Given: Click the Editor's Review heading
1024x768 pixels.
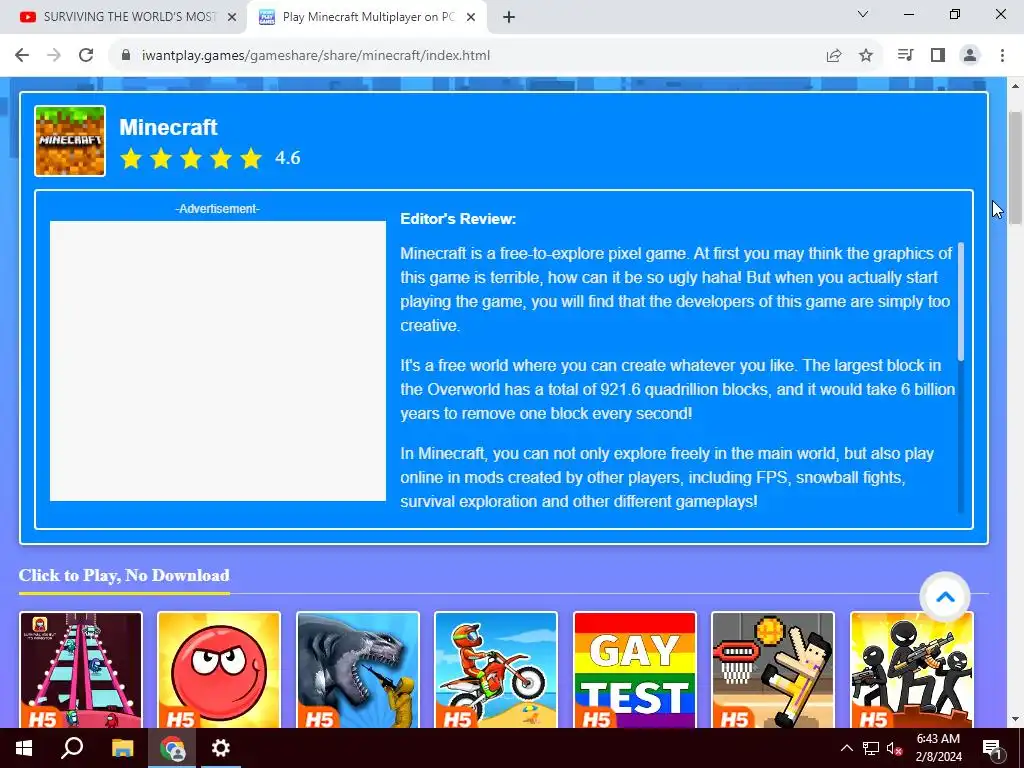Looking at the screenshot, I should [x=458, y=219].
